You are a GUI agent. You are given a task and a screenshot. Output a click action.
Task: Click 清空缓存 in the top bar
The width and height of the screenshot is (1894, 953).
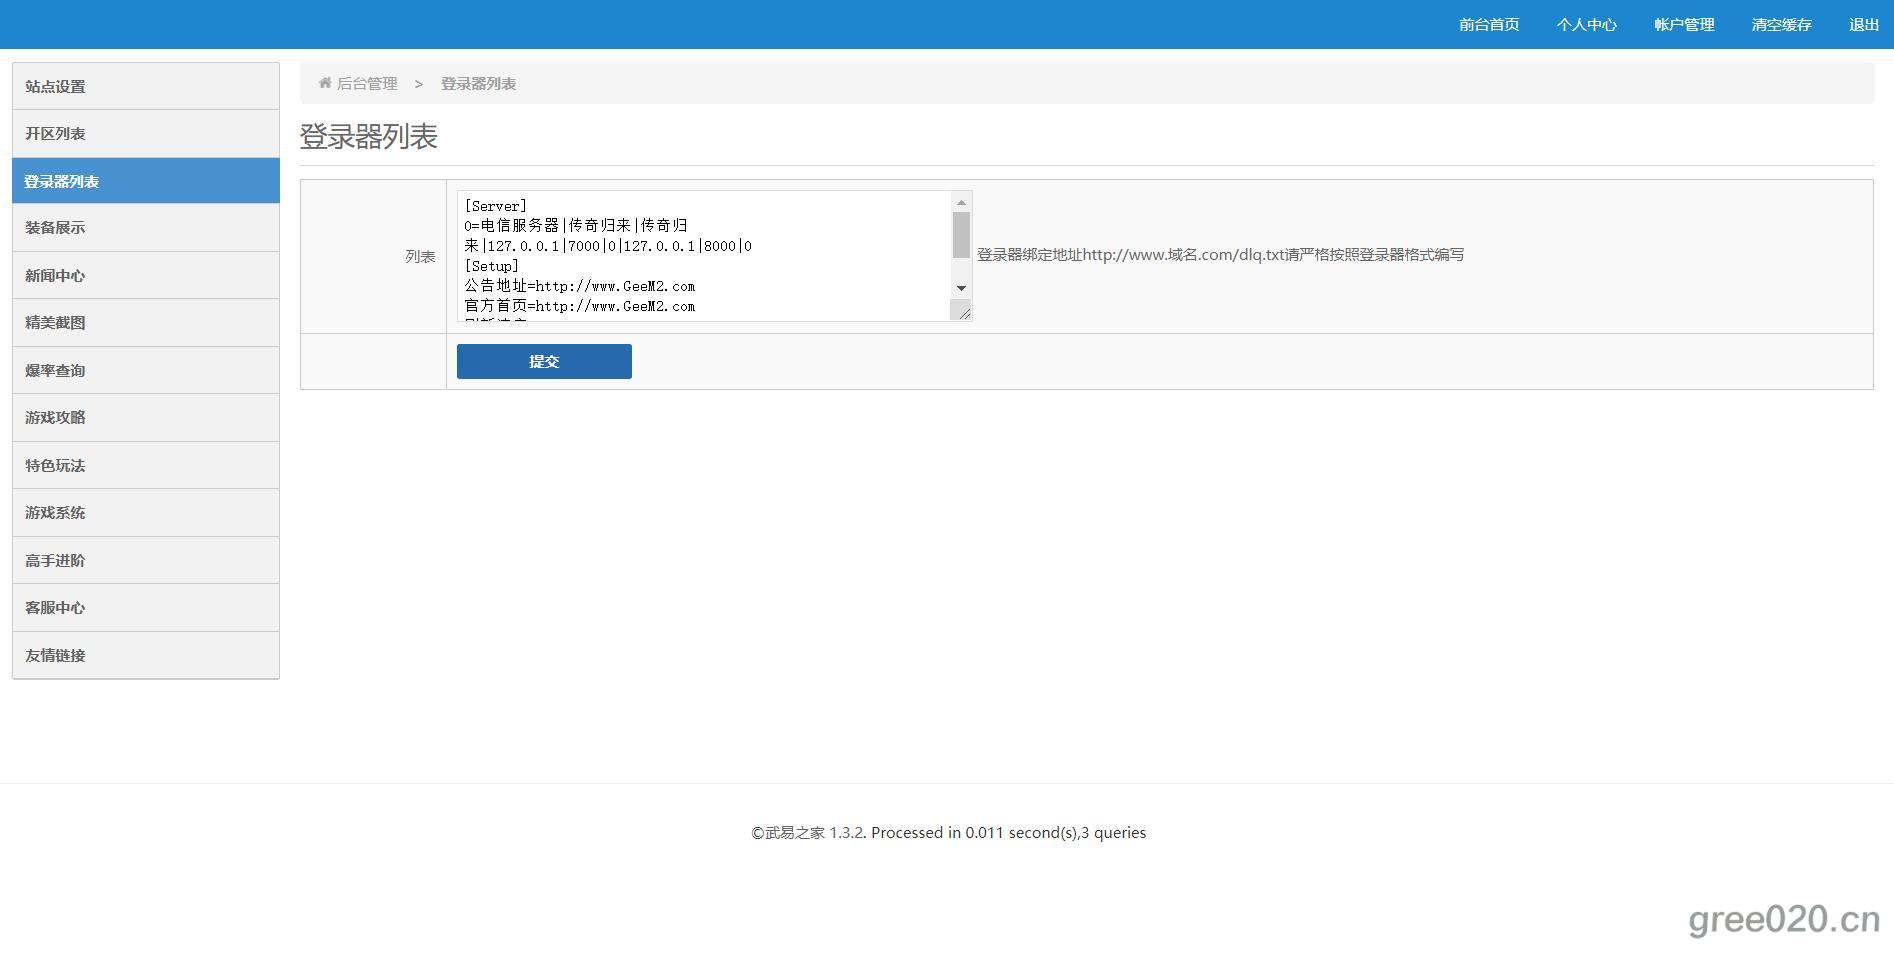point(1781,25)
